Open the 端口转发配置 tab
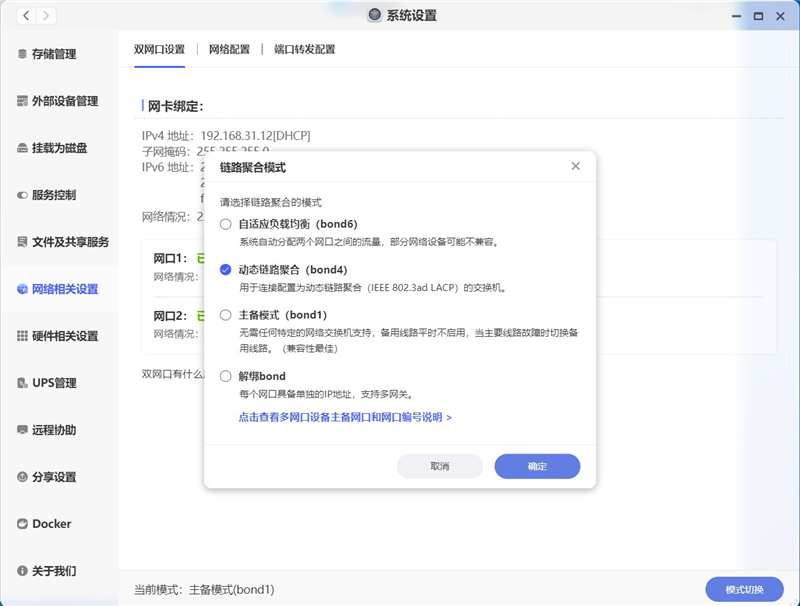 [x=305, y=49]
